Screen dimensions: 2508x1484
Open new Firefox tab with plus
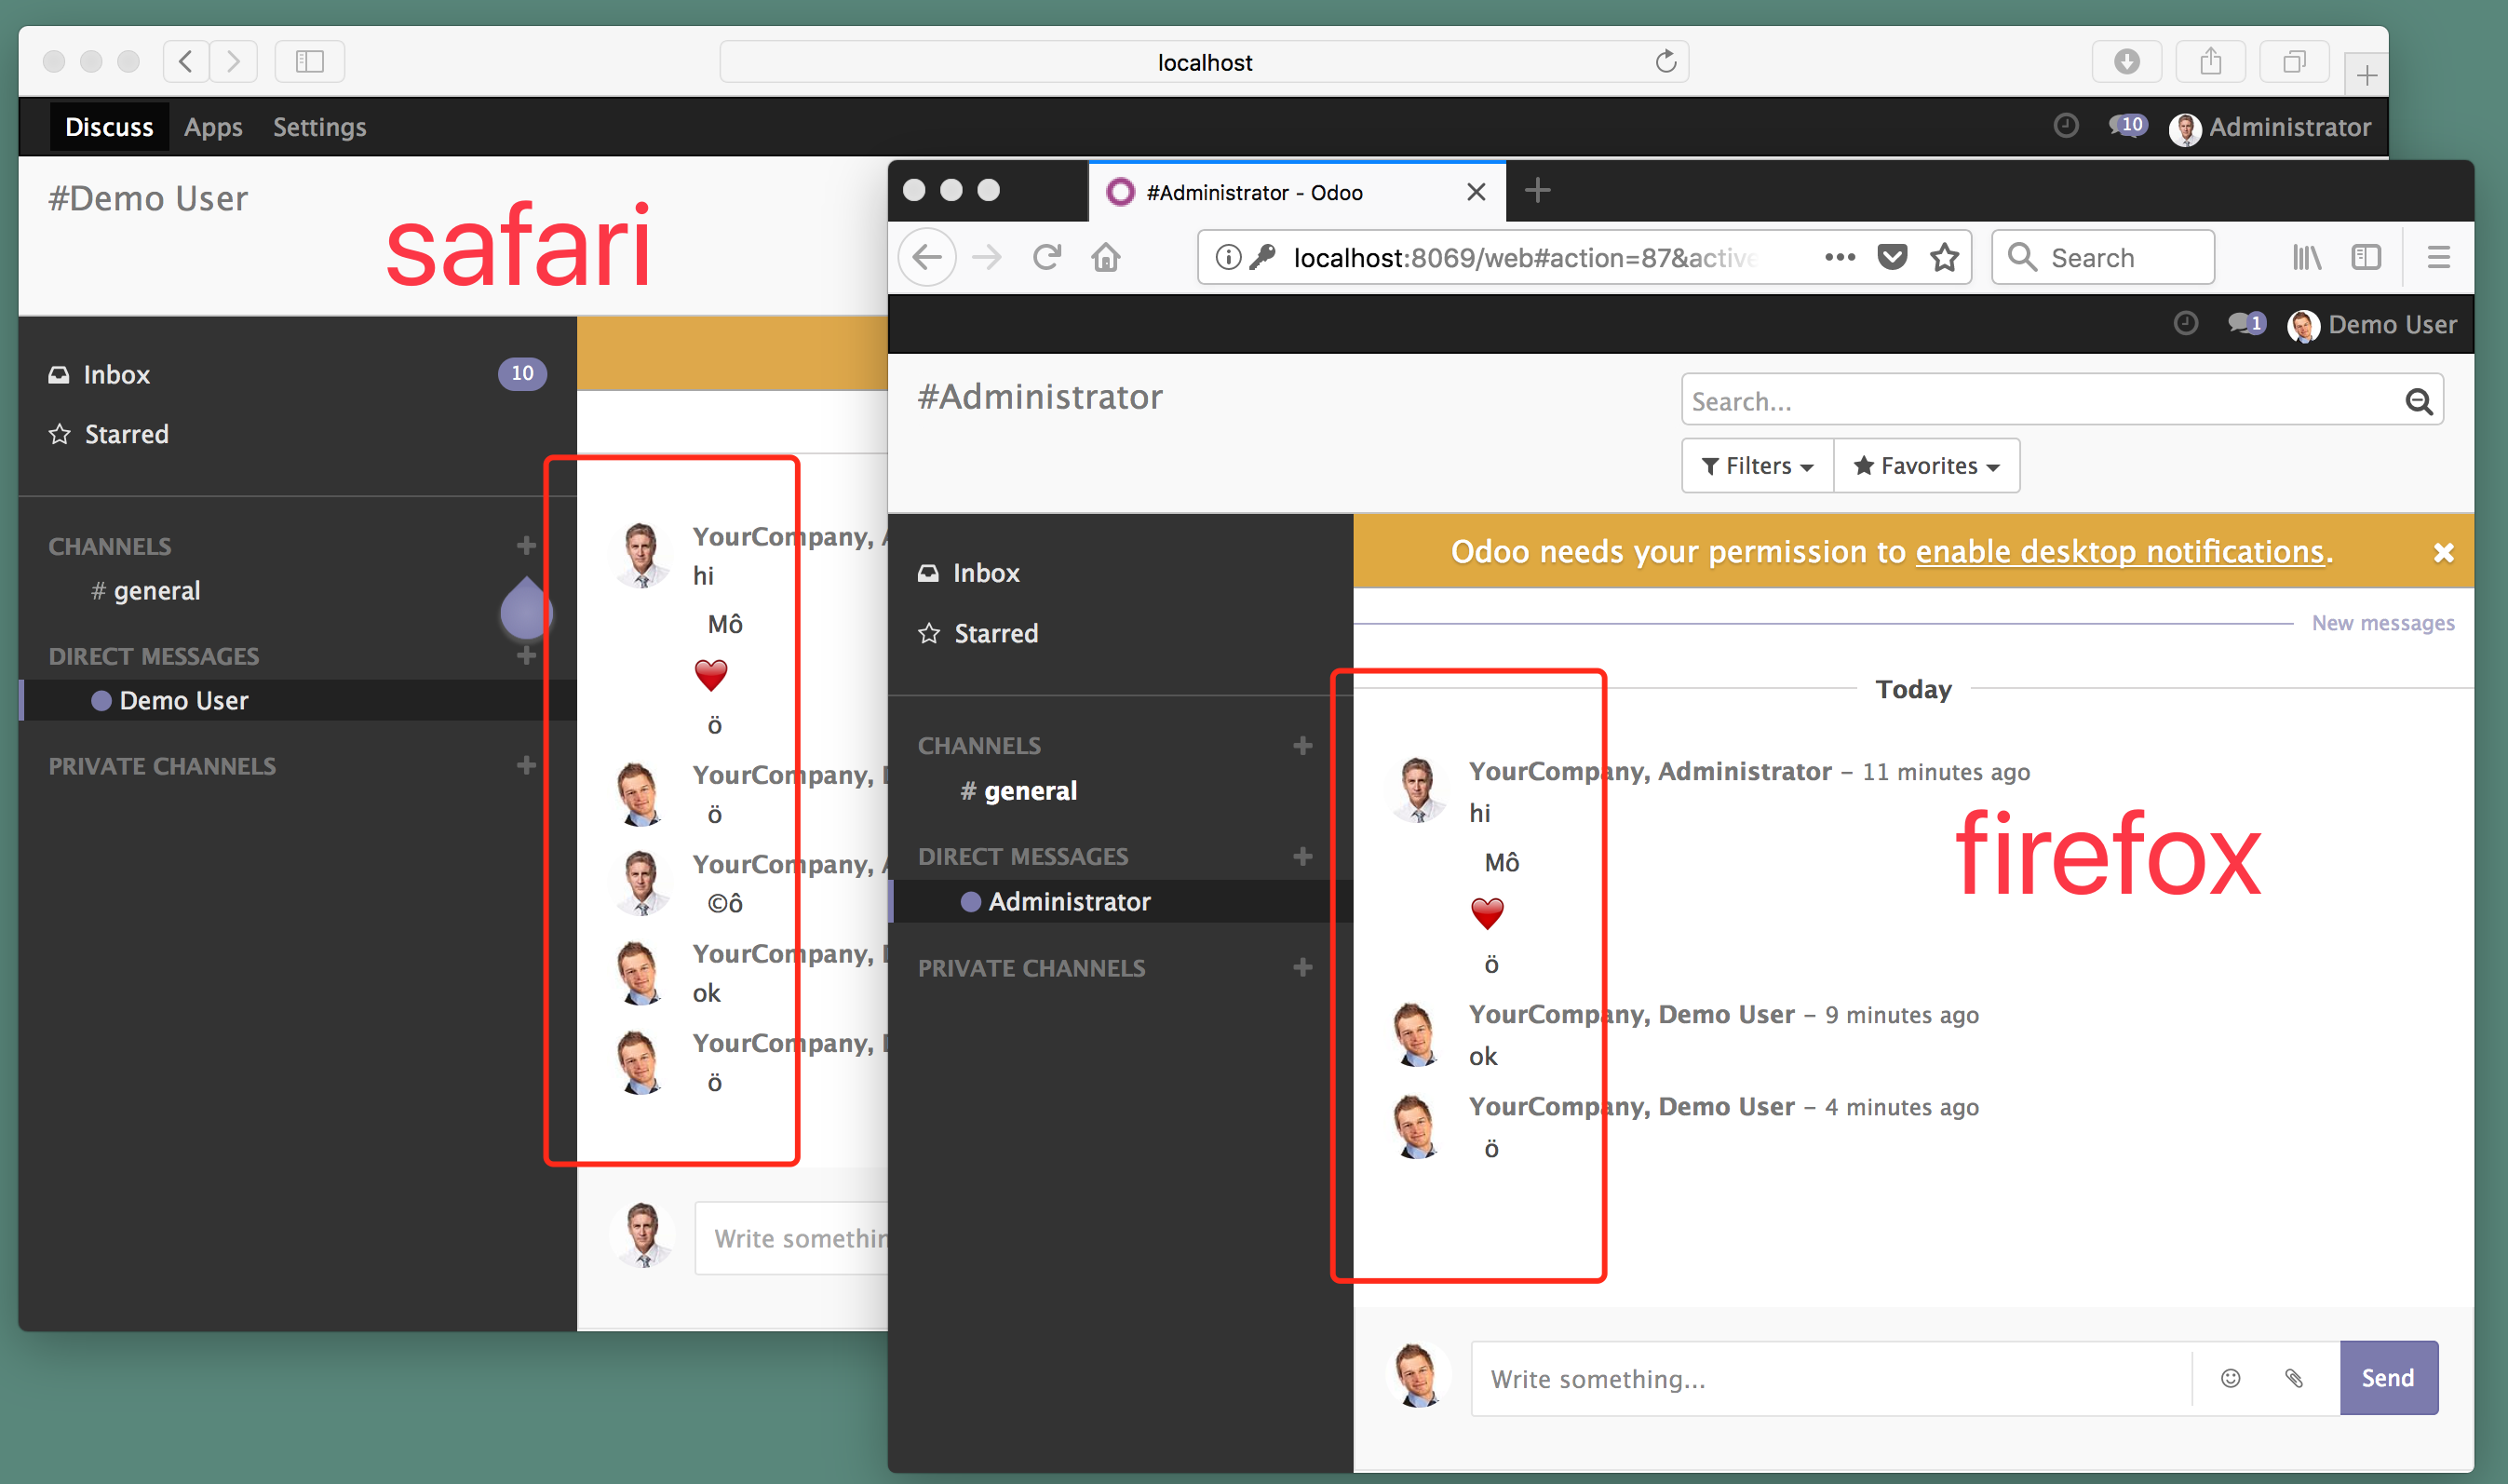1538,190
